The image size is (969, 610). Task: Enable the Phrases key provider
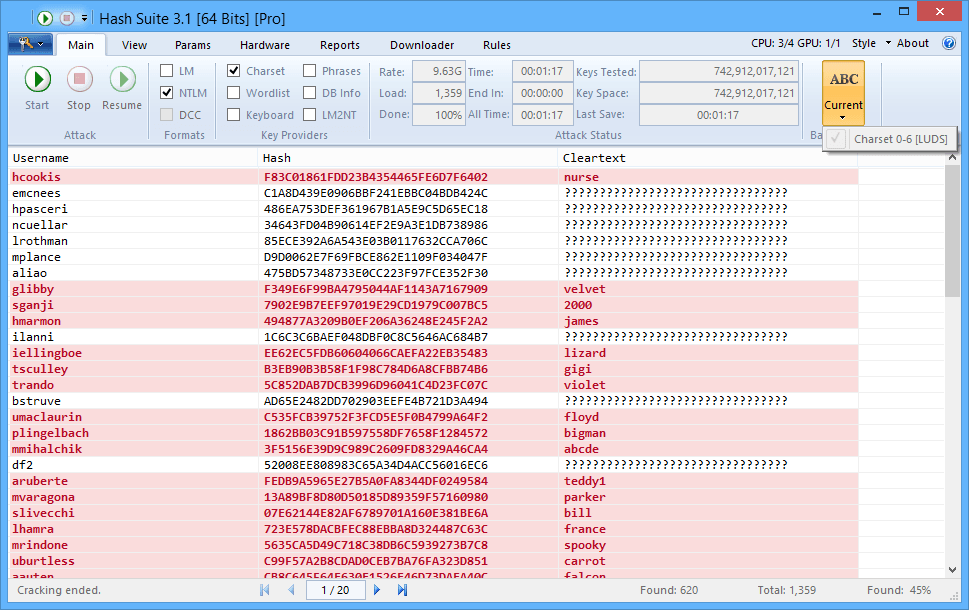tap(310, 71)
